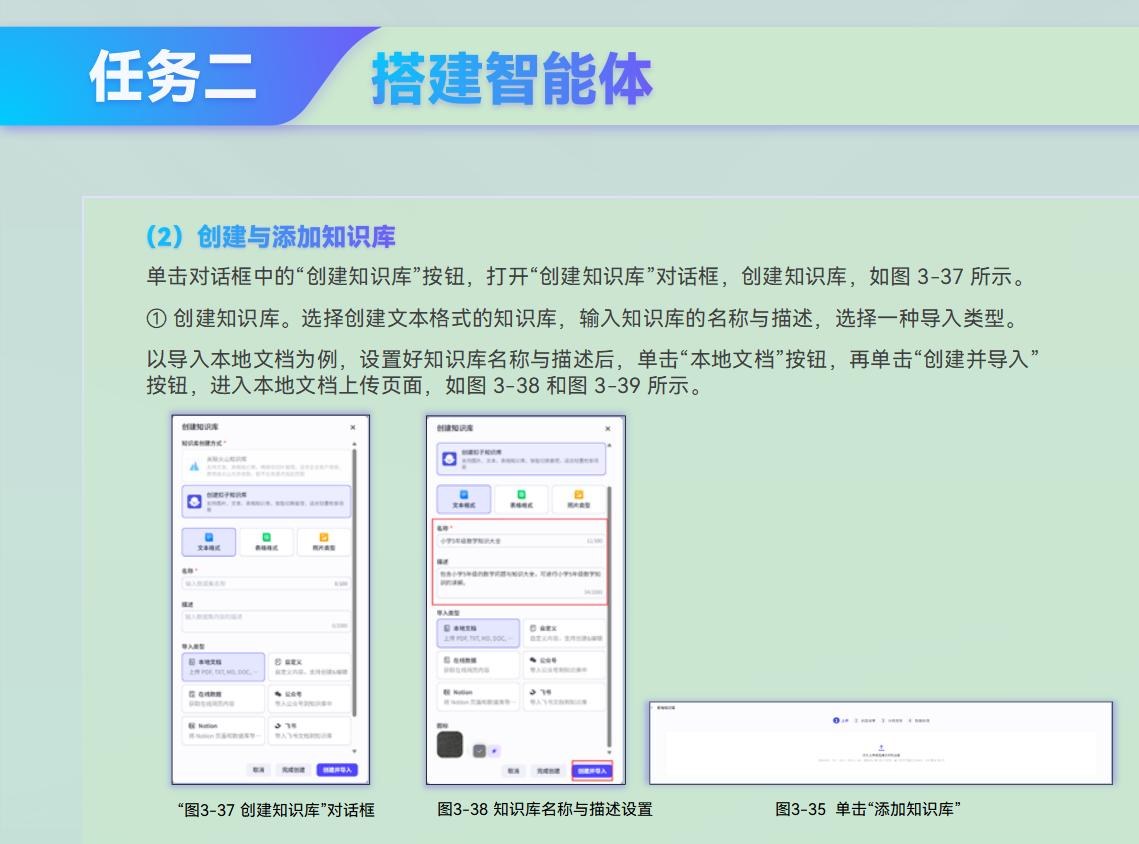Select 自定义 import type in Figure 3-37
1139x844 pixels.
pos(309,667)
